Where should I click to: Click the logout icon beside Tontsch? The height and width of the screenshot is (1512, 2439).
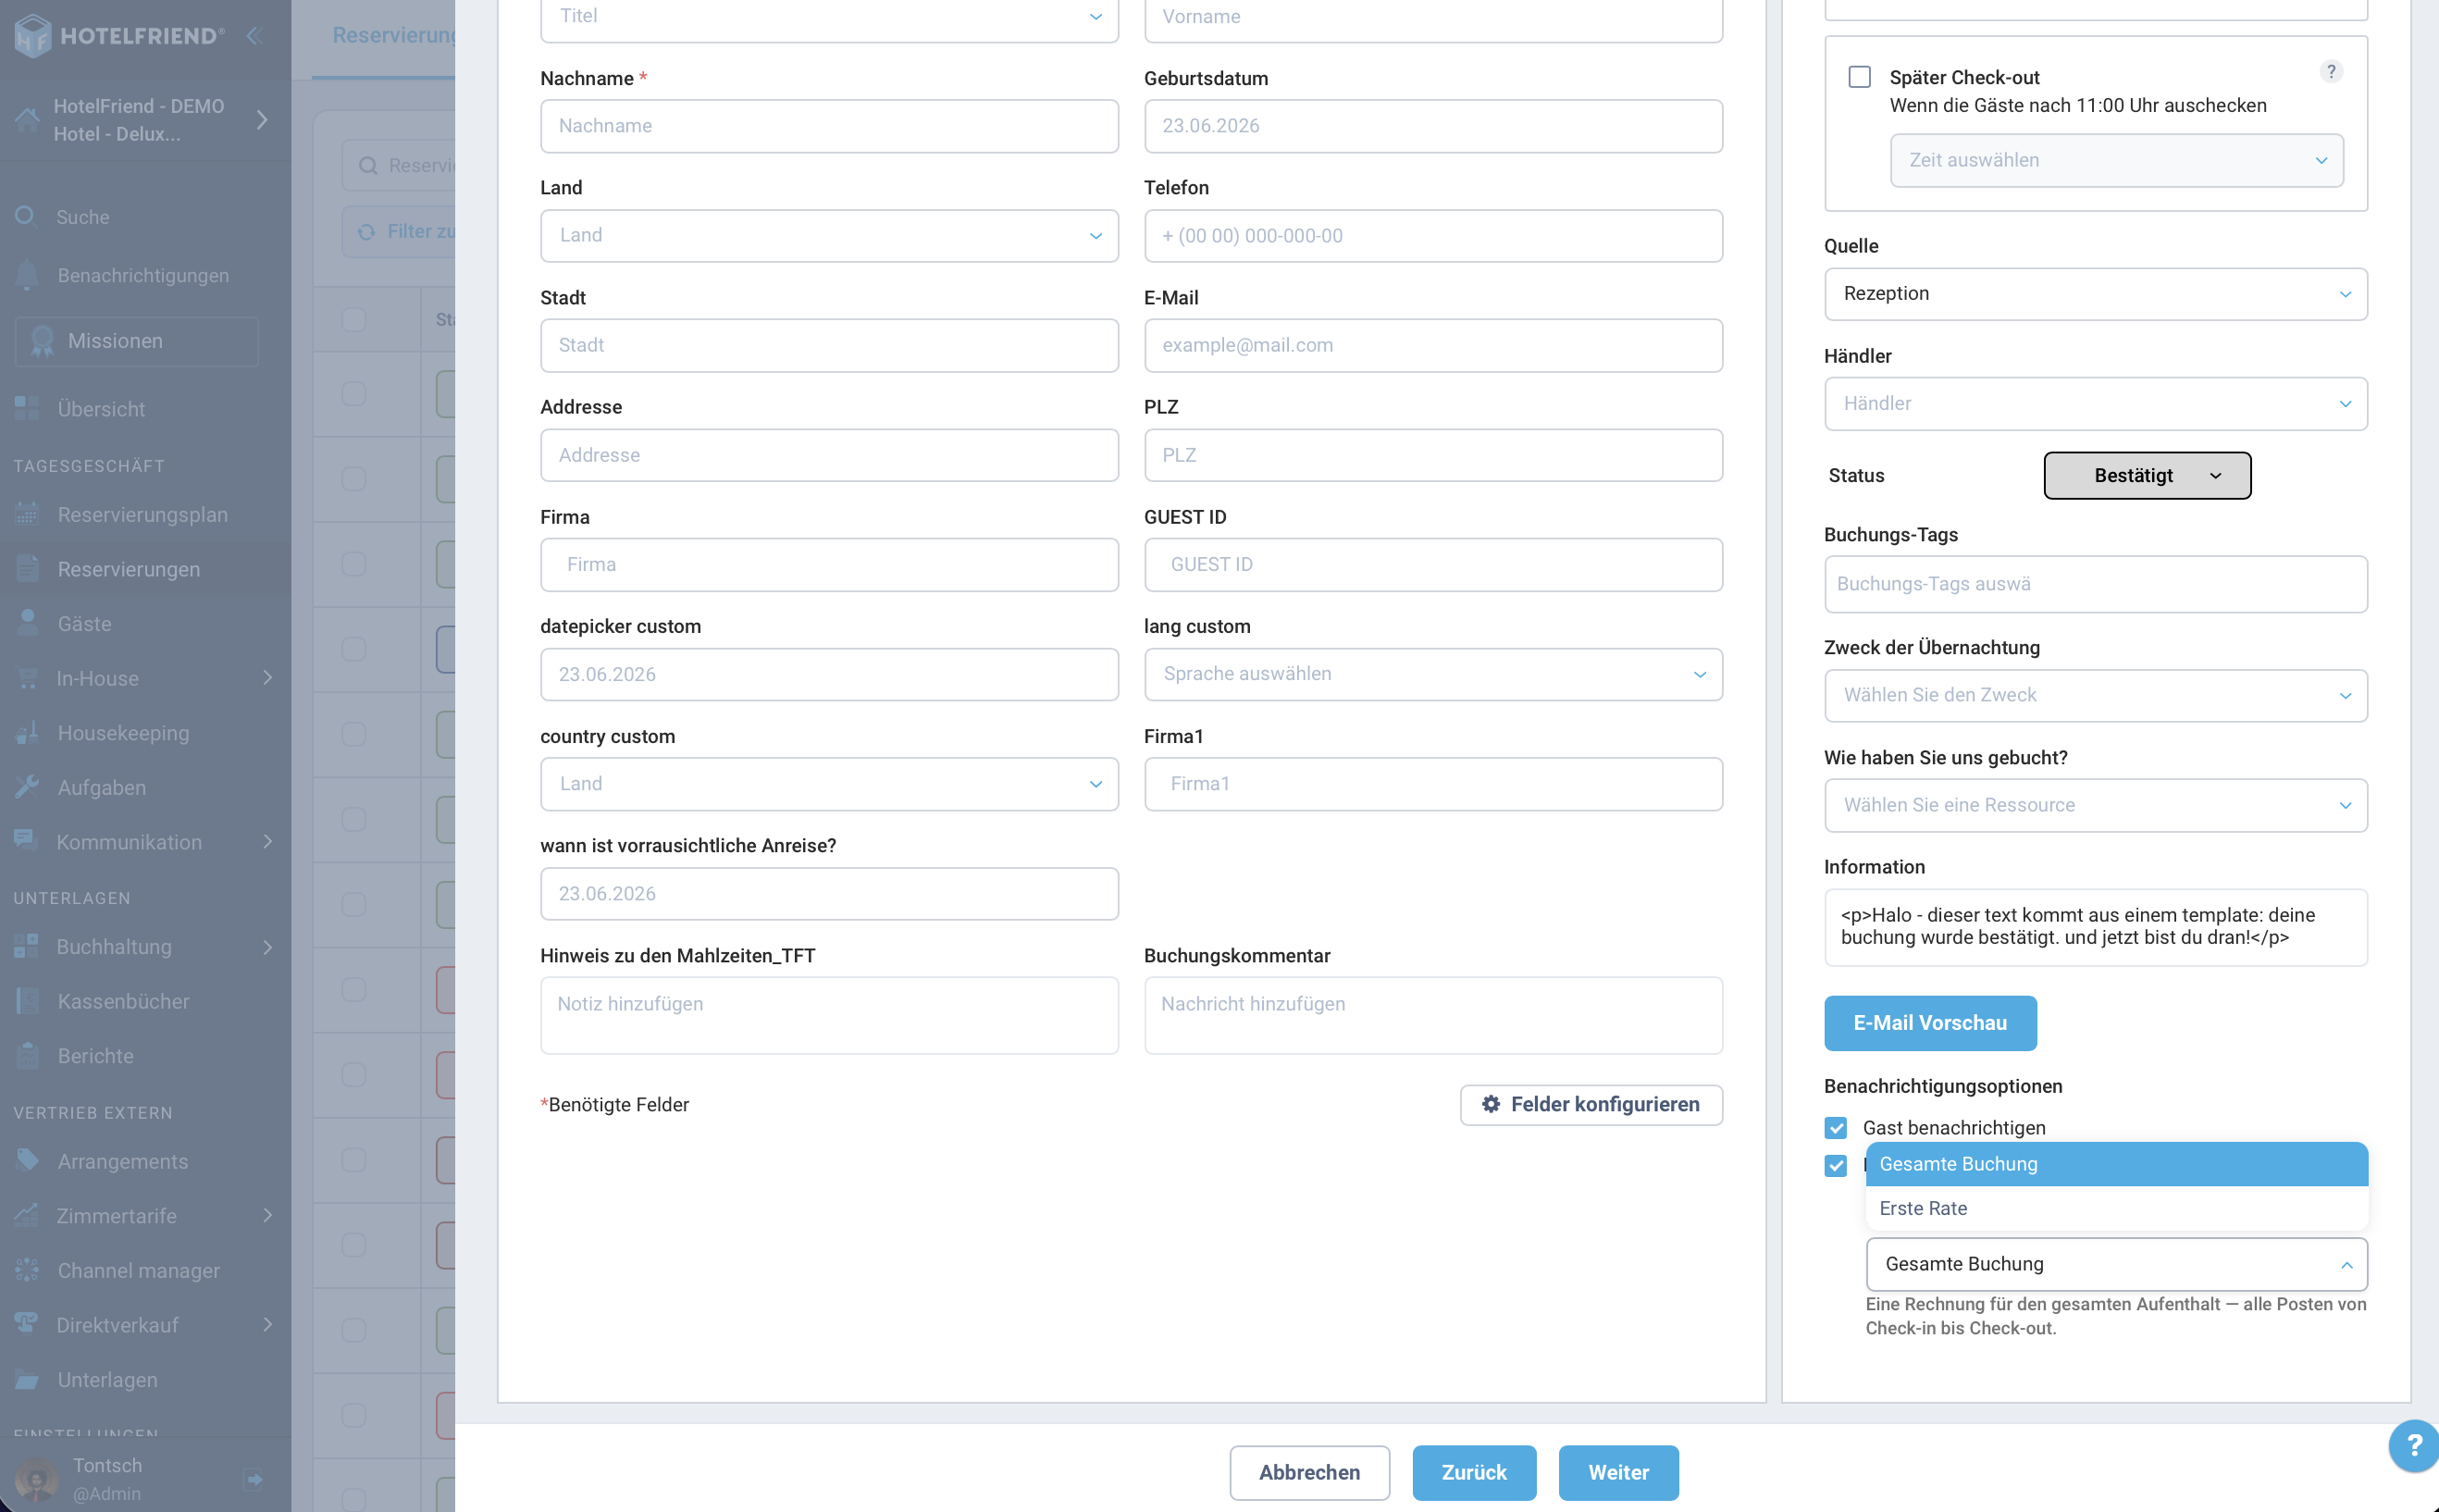[254, 1478]
